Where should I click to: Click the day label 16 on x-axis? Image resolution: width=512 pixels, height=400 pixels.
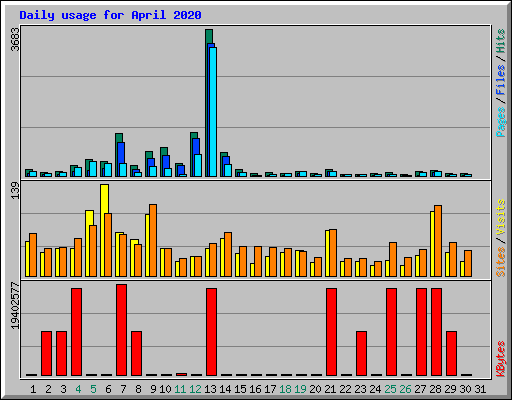click(x=255, y=389)
